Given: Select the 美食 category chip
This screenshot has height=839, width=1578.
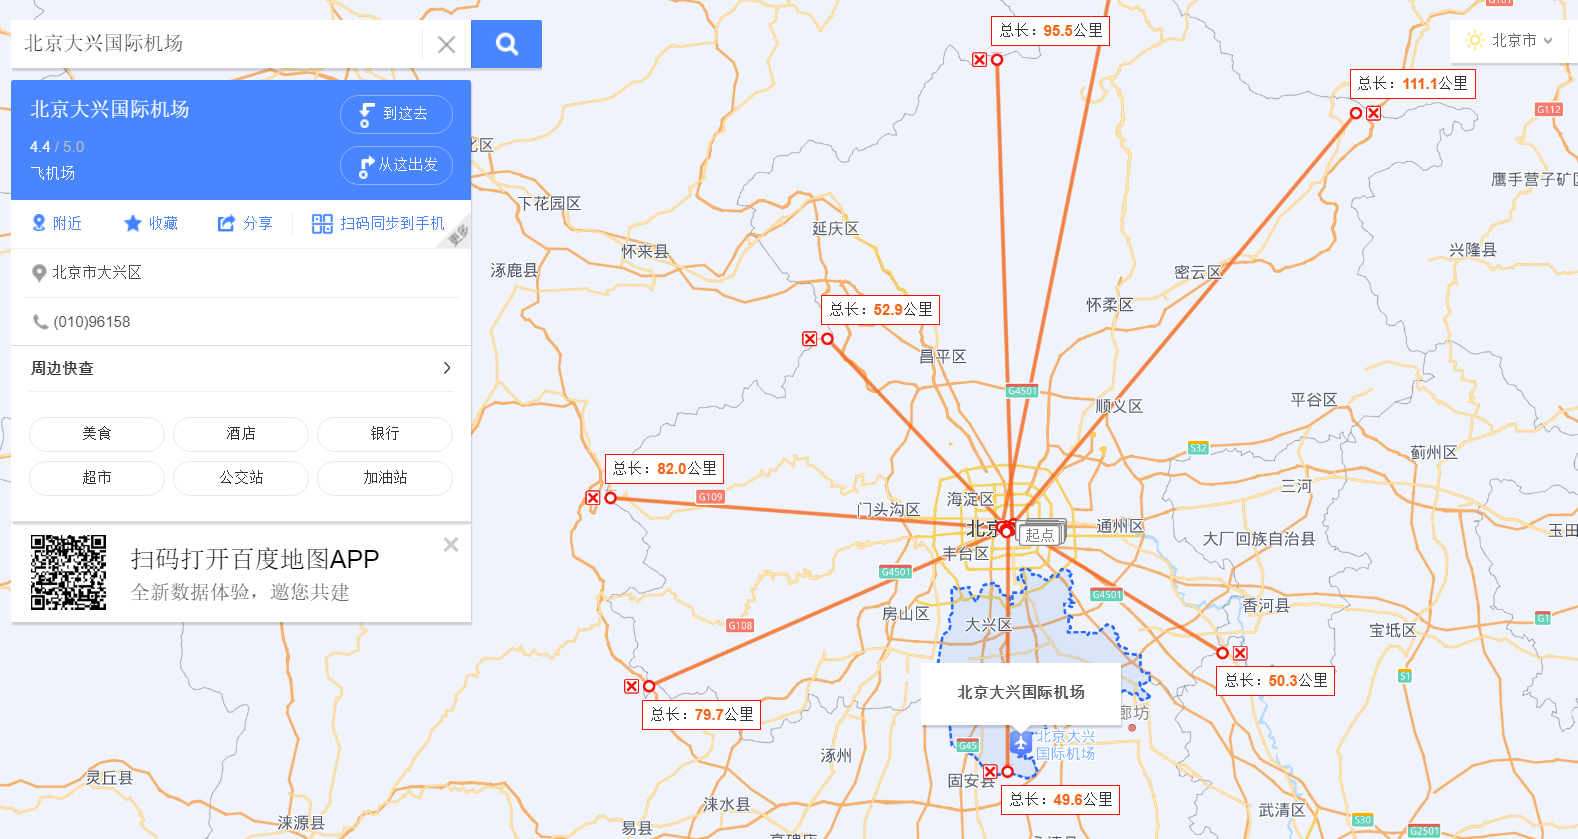Looking at the screenshot, I should (97, 434).
